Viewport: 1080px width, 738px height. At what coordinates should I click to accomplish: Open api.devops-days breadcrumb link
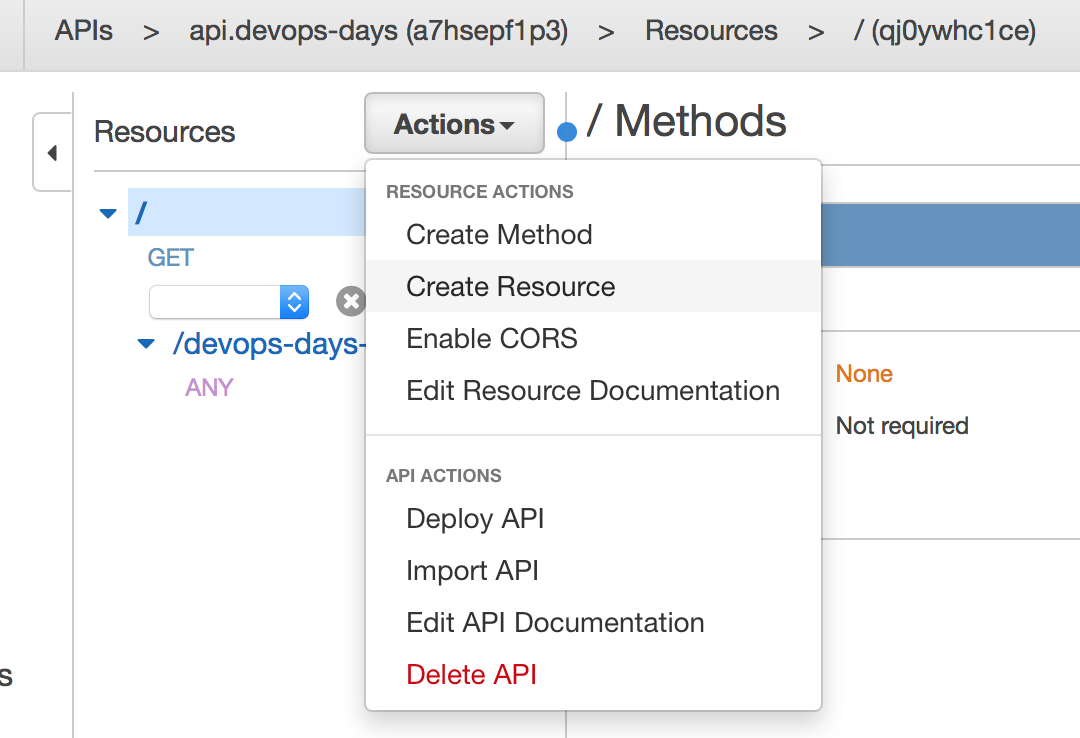coord(378,31)
